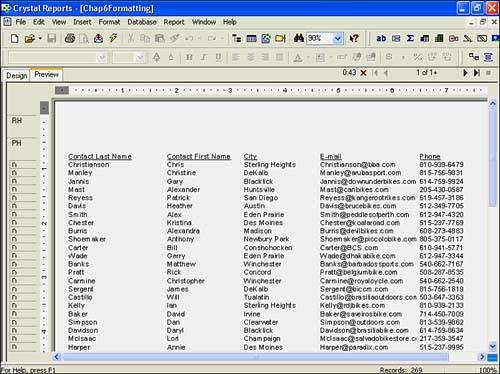Viewport: 500px width, 374px height.
Task: Click the Paste clipboard icon
Action: tap(160, 38)
